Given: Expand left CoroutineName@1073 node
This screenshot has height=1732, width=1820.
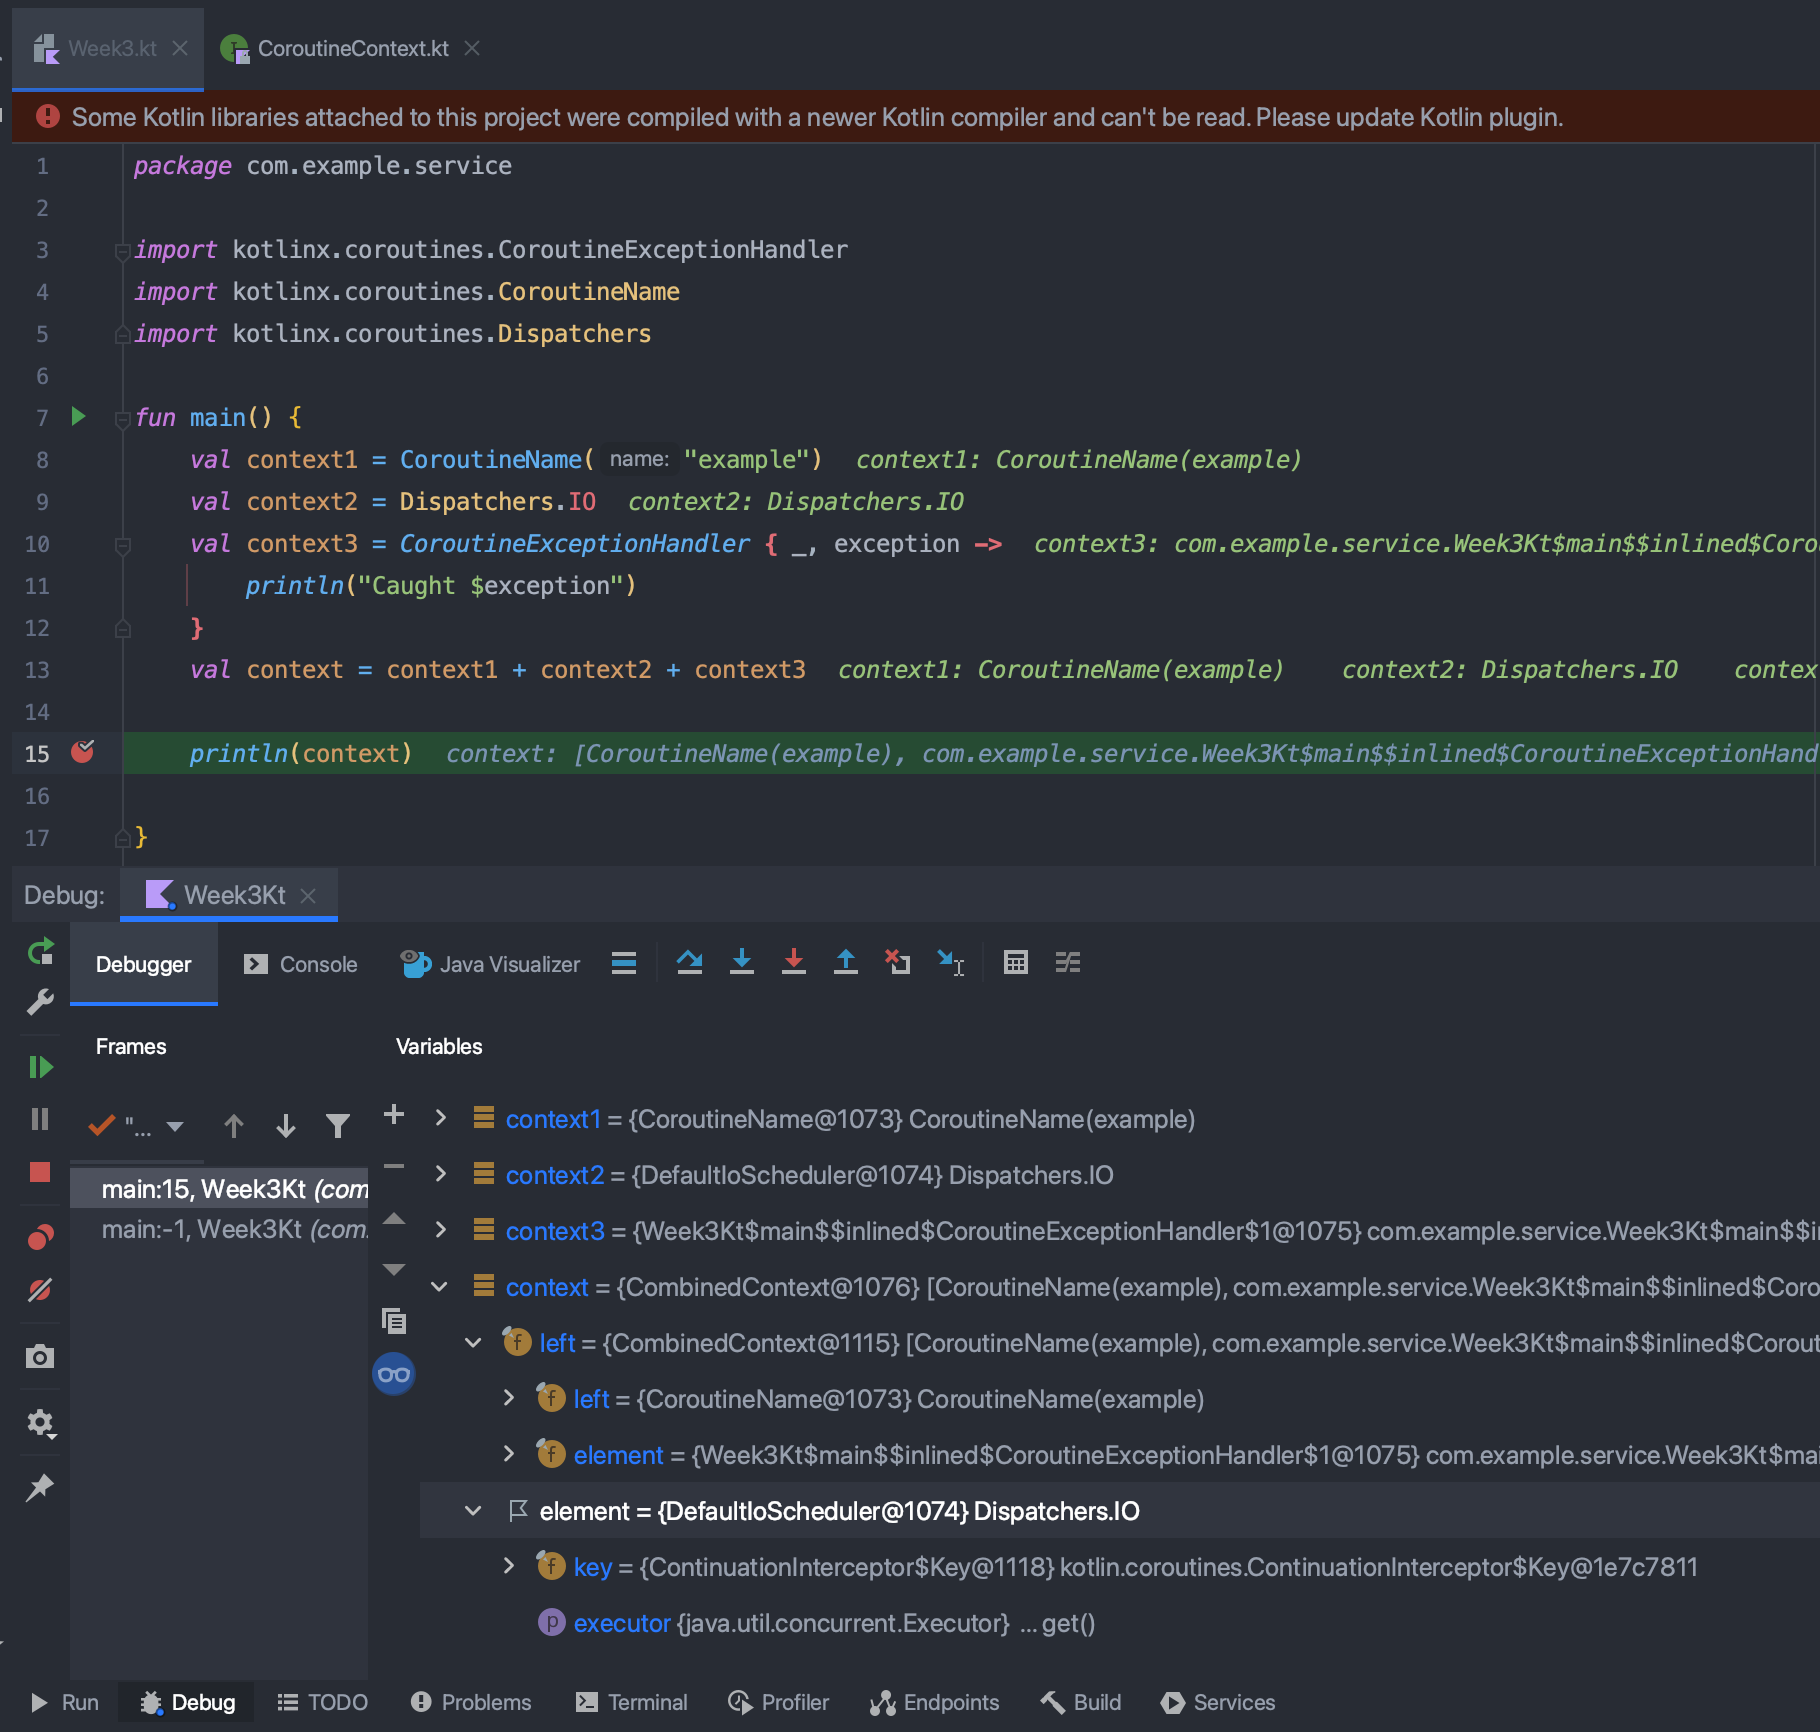Looking at the screenshot, I should point(508,1398).
